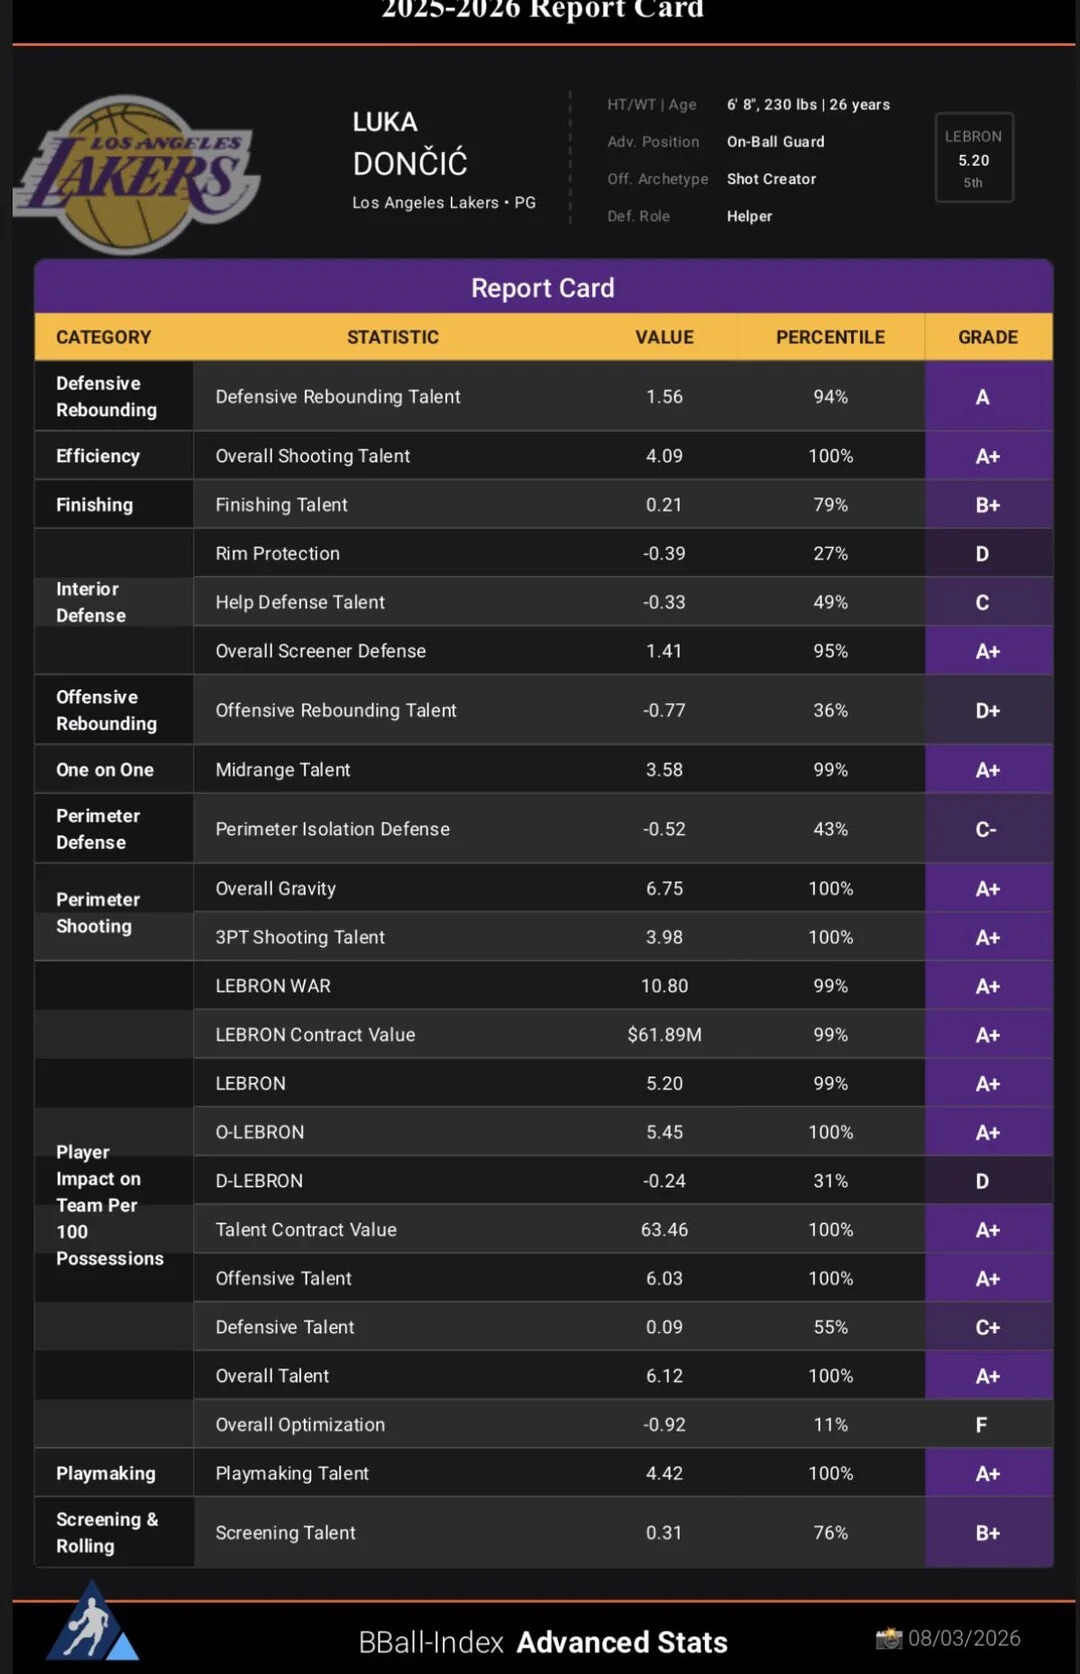Click the LEBRON Contract Value row

click(543, 1035)
